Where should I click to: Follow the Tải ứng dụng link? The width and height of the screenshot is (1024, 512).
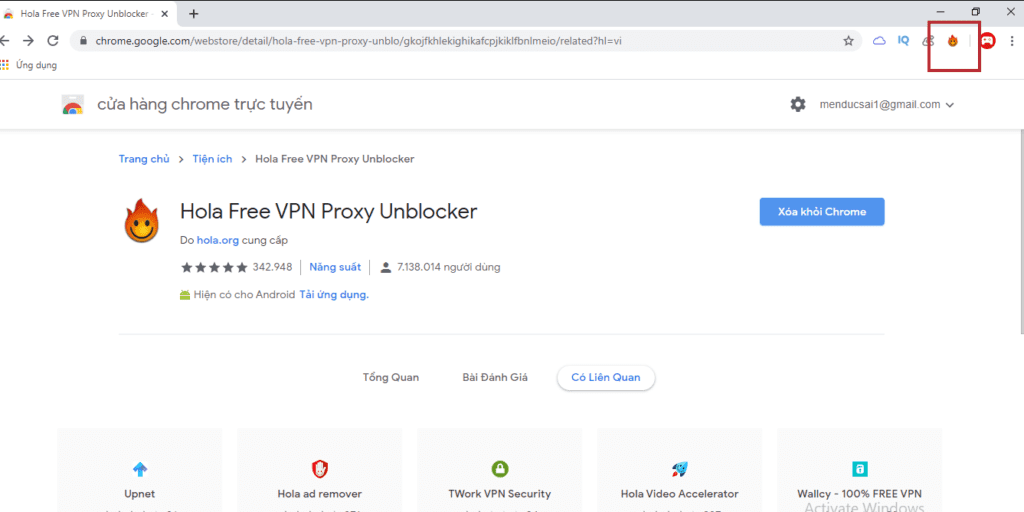[x=334, y=295]
